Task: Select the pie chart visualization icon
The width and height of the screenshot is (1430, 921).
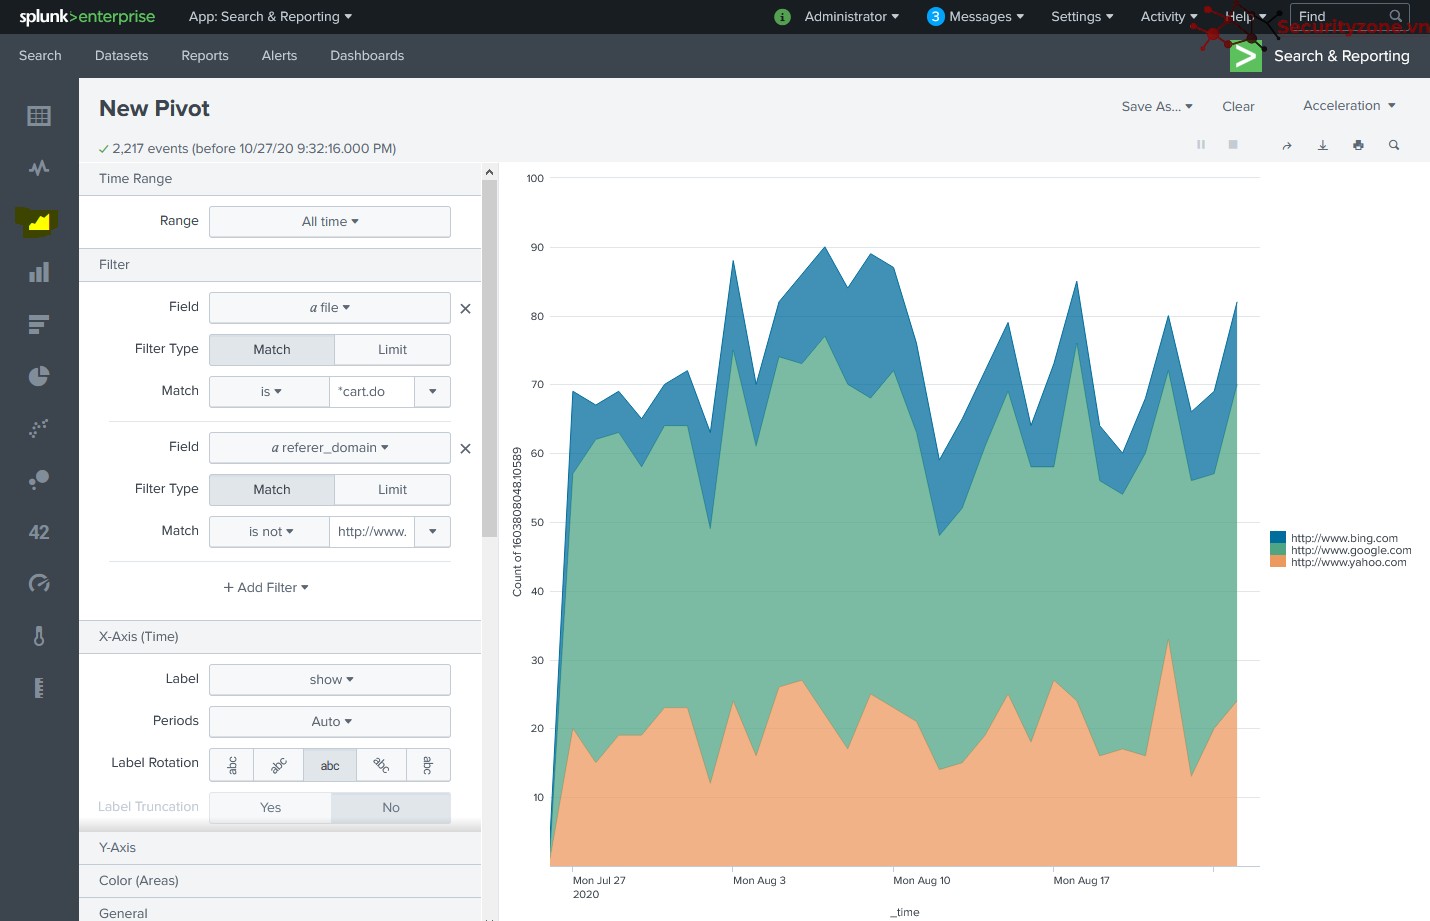Action: click(x=39, y=376)
